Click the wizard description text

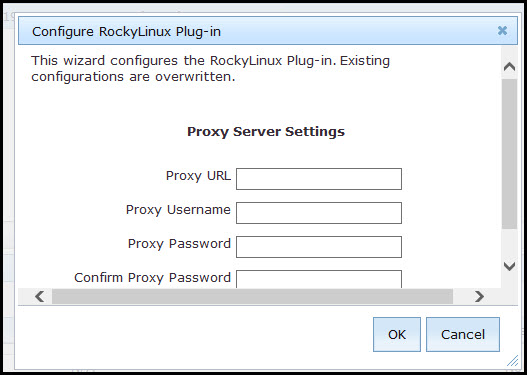210,69
